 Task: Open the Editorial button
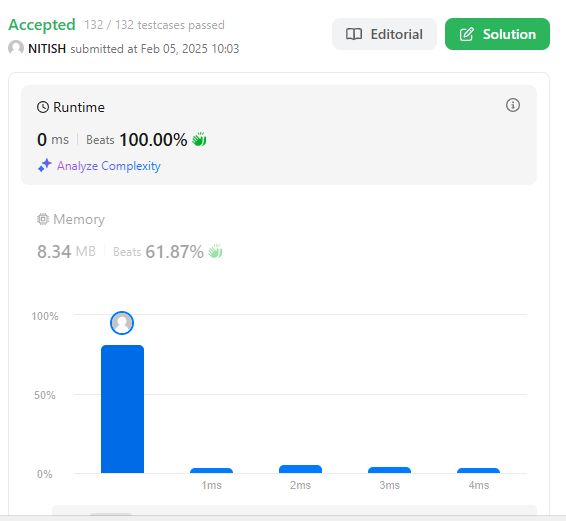pos(384,34)
